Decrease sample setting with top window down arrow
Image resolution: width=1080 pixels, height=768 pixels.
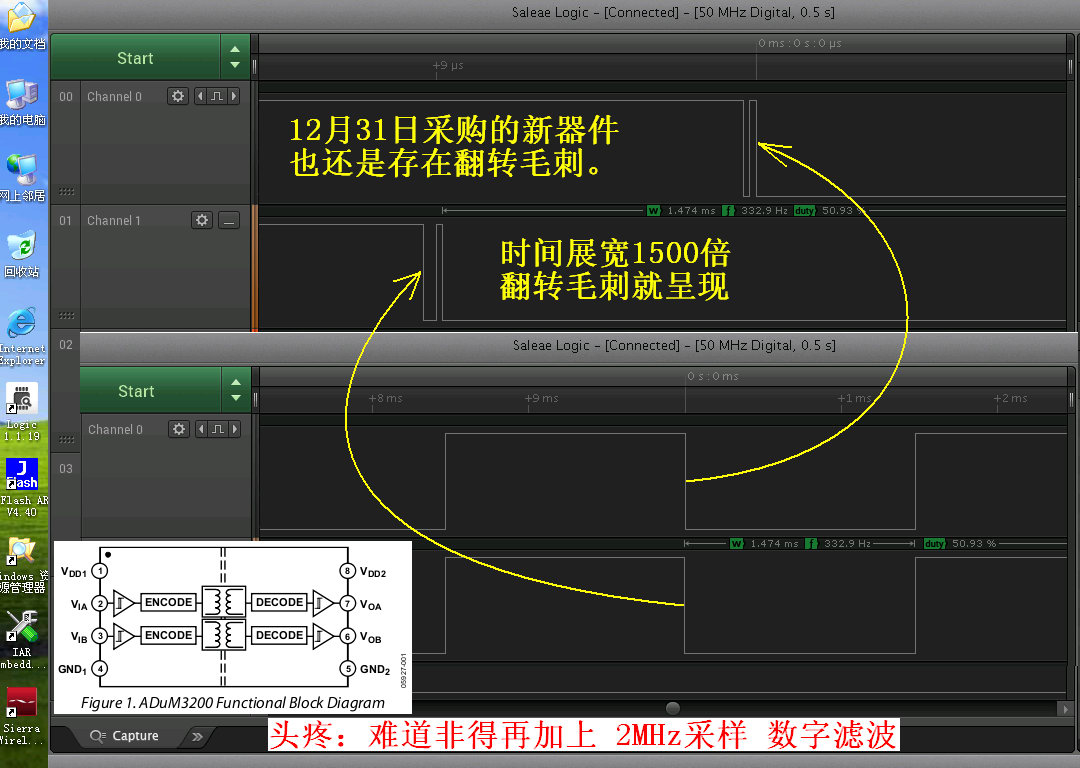235,65
